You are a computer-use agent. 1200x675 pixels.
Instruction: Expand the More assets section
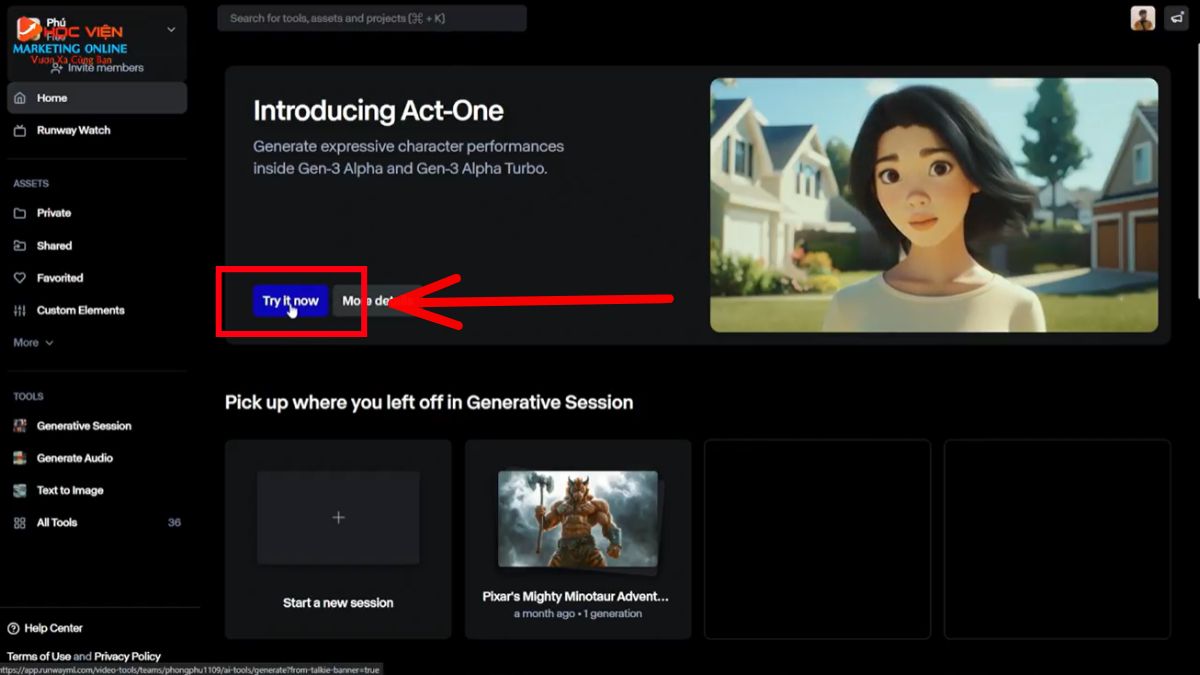coord(33,342)
